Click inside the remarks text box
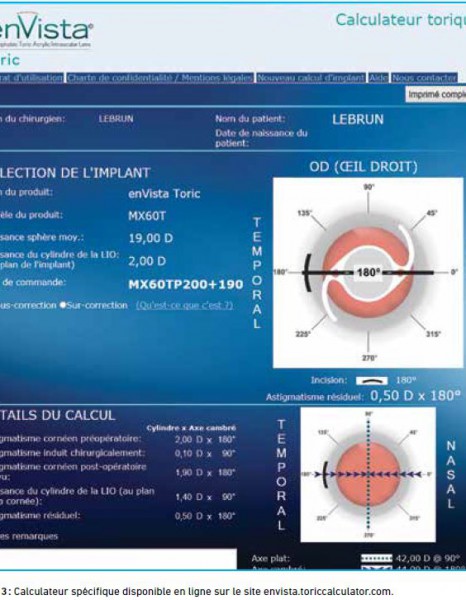 118,559
